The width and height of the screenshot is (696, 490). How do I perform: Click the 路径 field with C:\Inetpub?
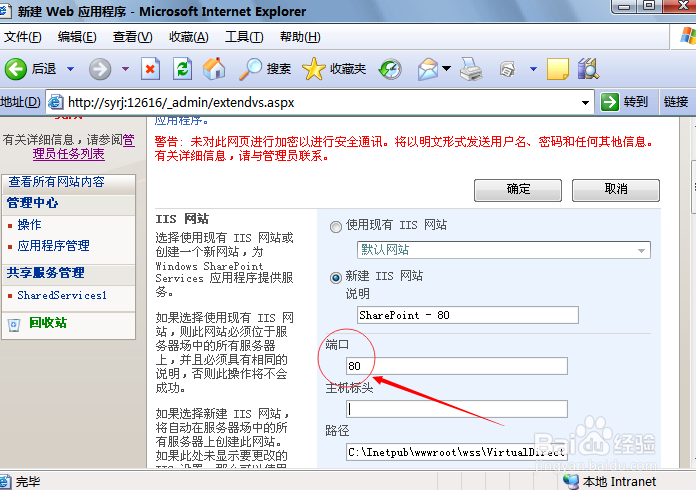coord(457,452)
